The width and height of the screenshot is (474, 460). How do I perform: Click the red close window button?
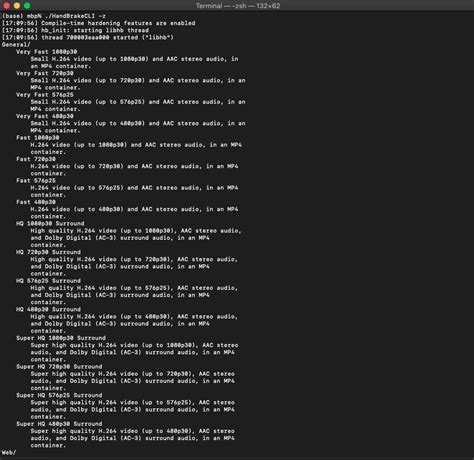tap(6, 6)
